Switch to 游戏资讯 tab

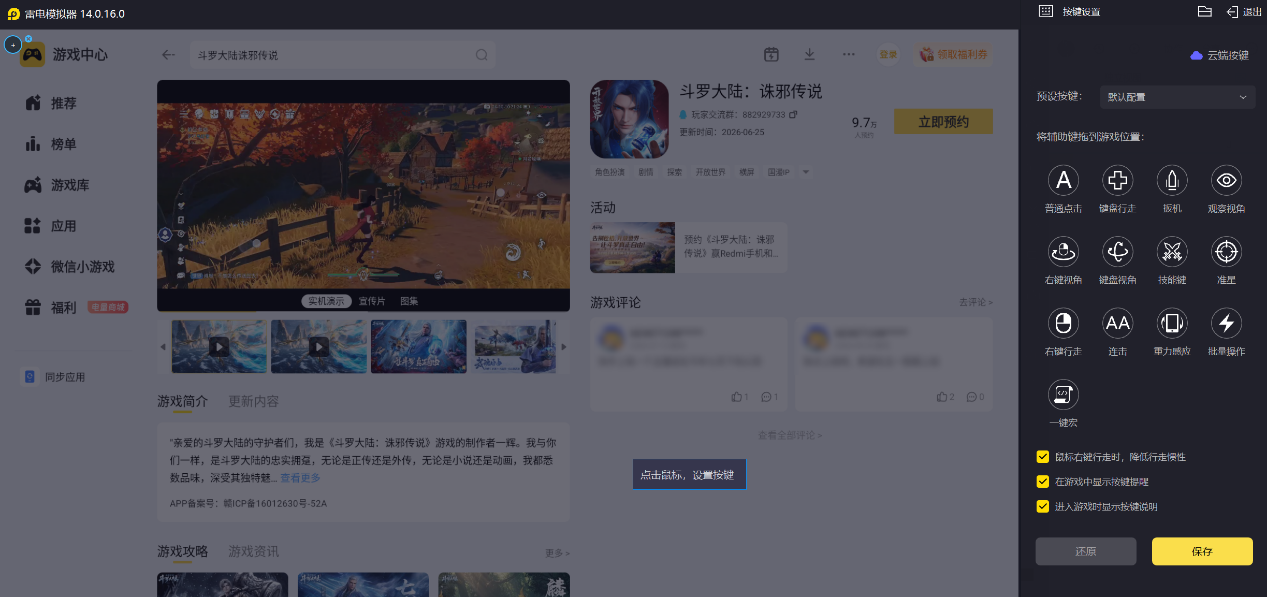254,551
